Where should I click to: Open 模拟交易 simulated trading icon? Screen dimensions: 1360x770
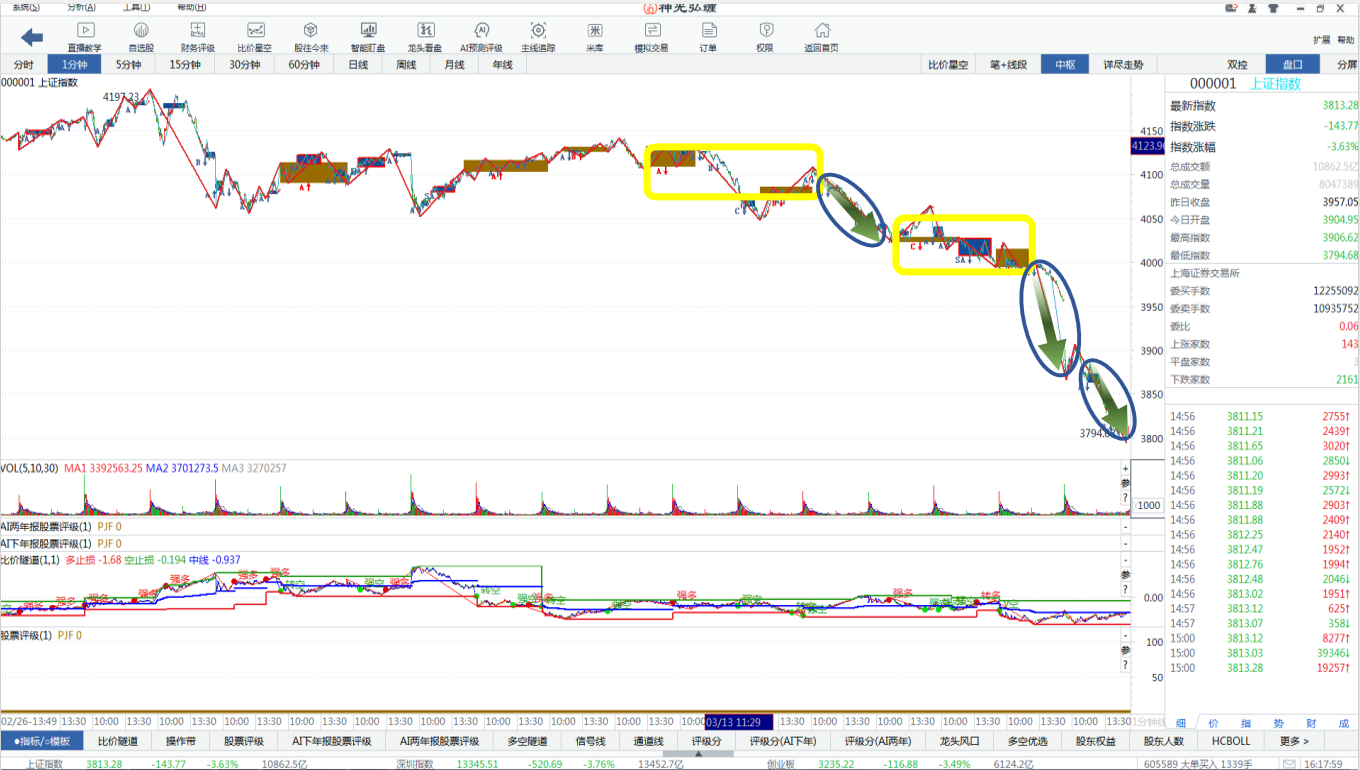[651, 37]
